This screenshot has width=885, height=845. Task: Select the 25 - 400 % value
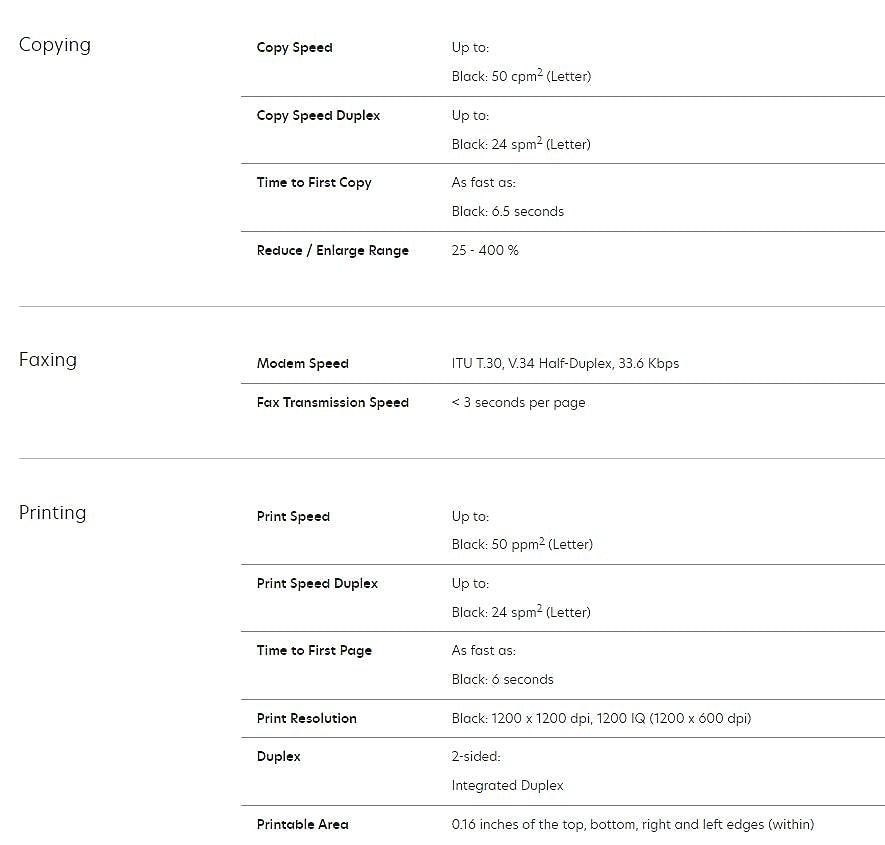point(485,251)
